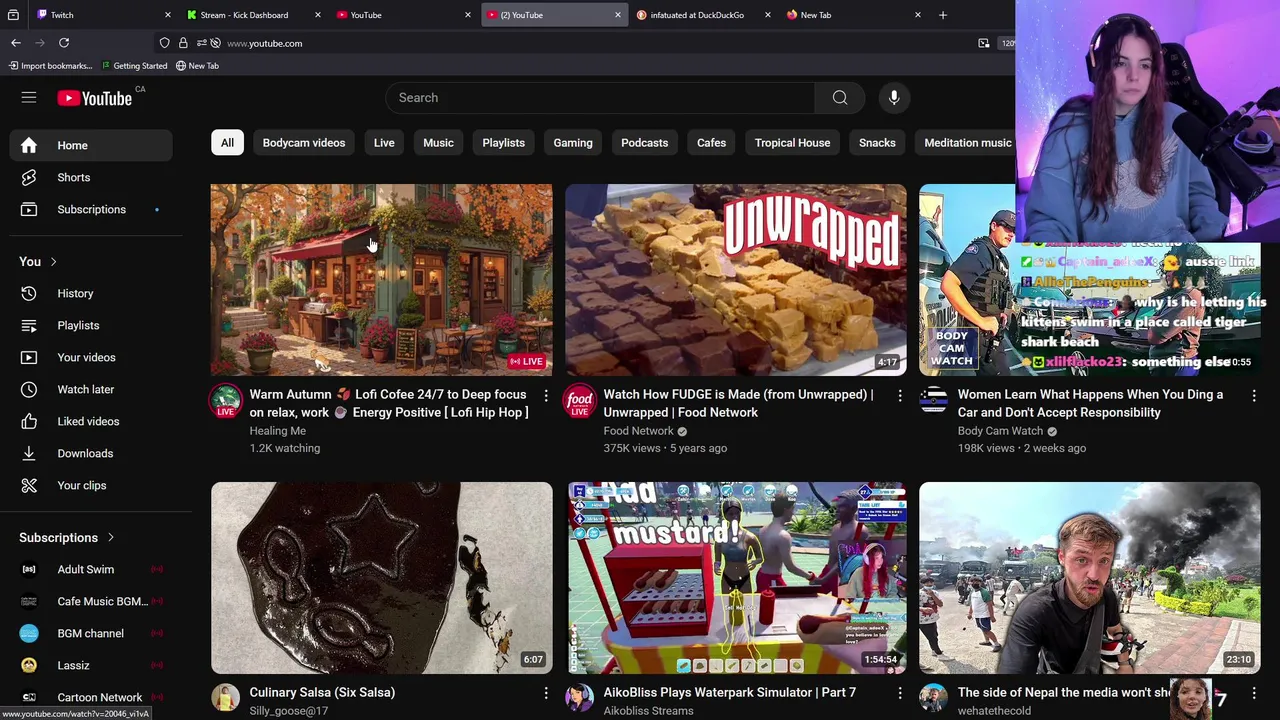Open options for Culinary Salsa video

546,693
